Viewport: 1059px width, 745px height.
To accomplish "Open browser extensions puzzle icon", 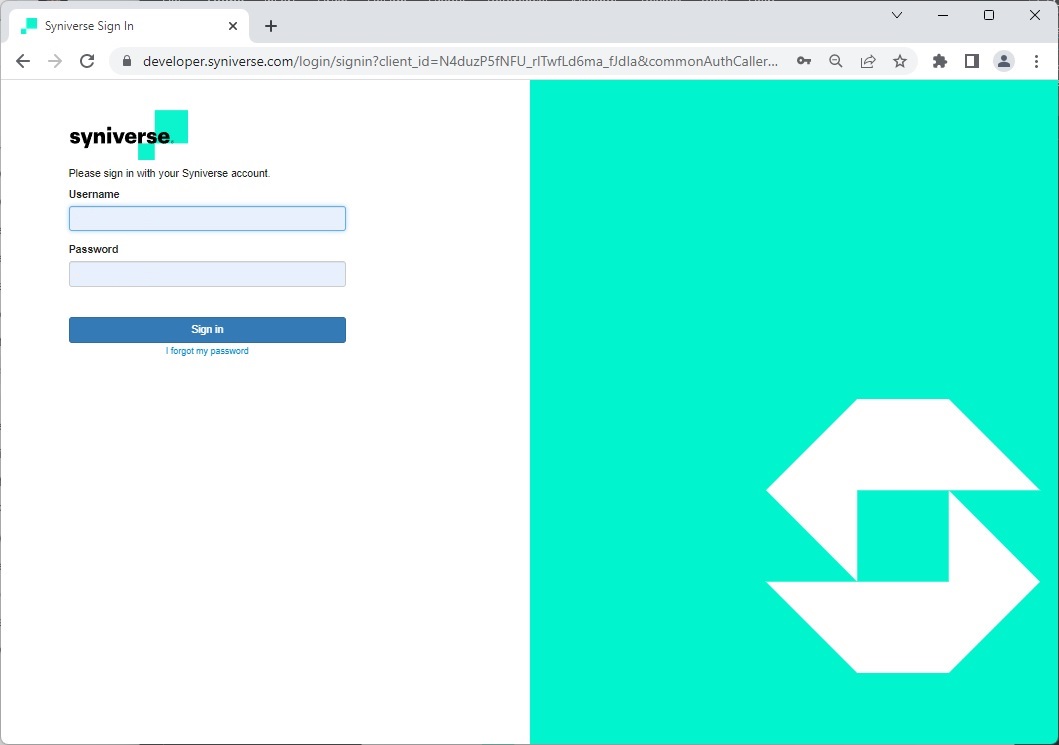I will tap(939, 61).
